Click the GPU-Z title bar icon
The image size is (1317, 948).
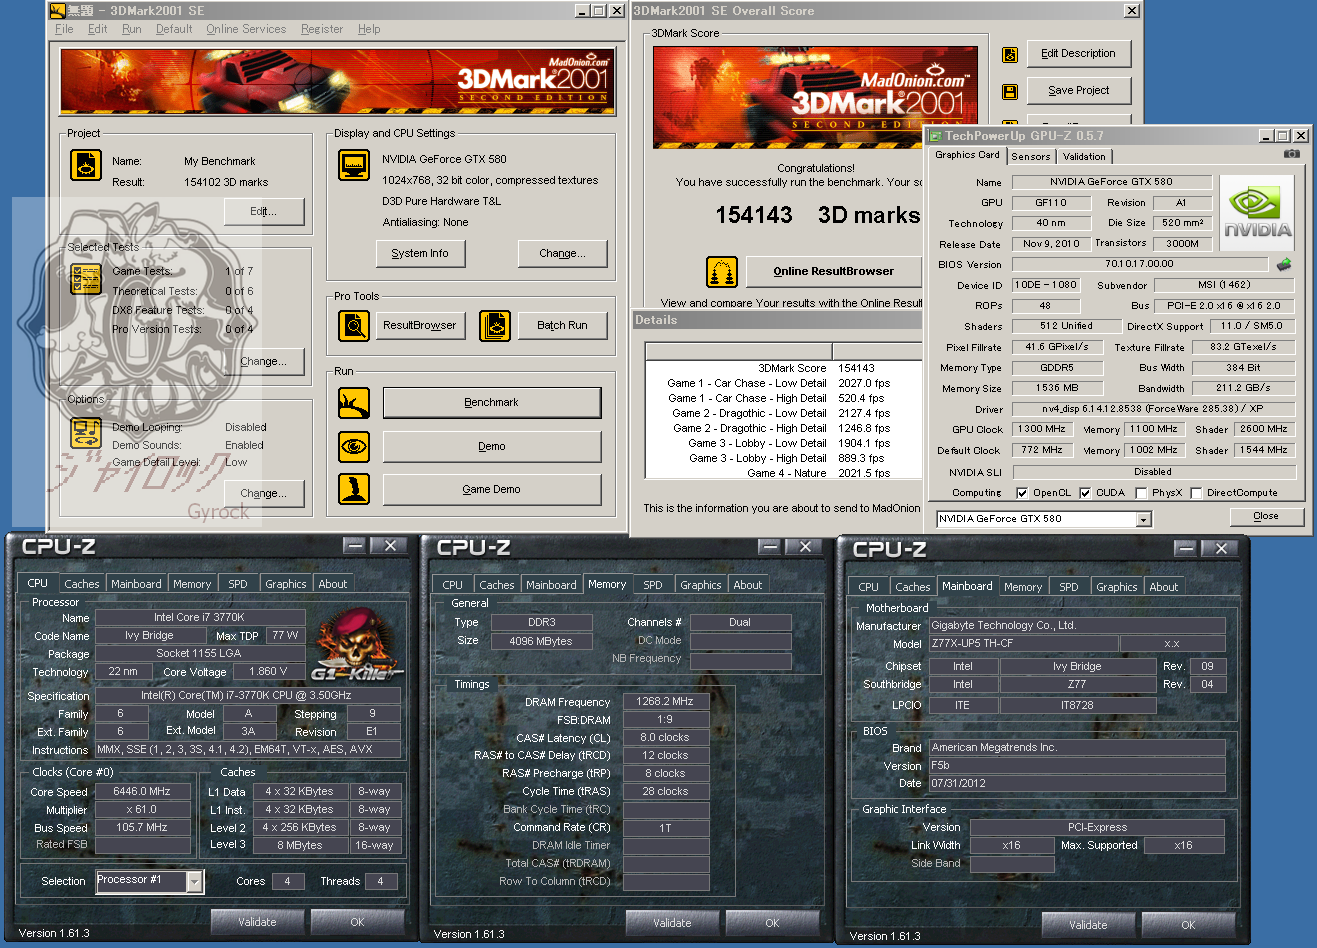click(936, 136)
